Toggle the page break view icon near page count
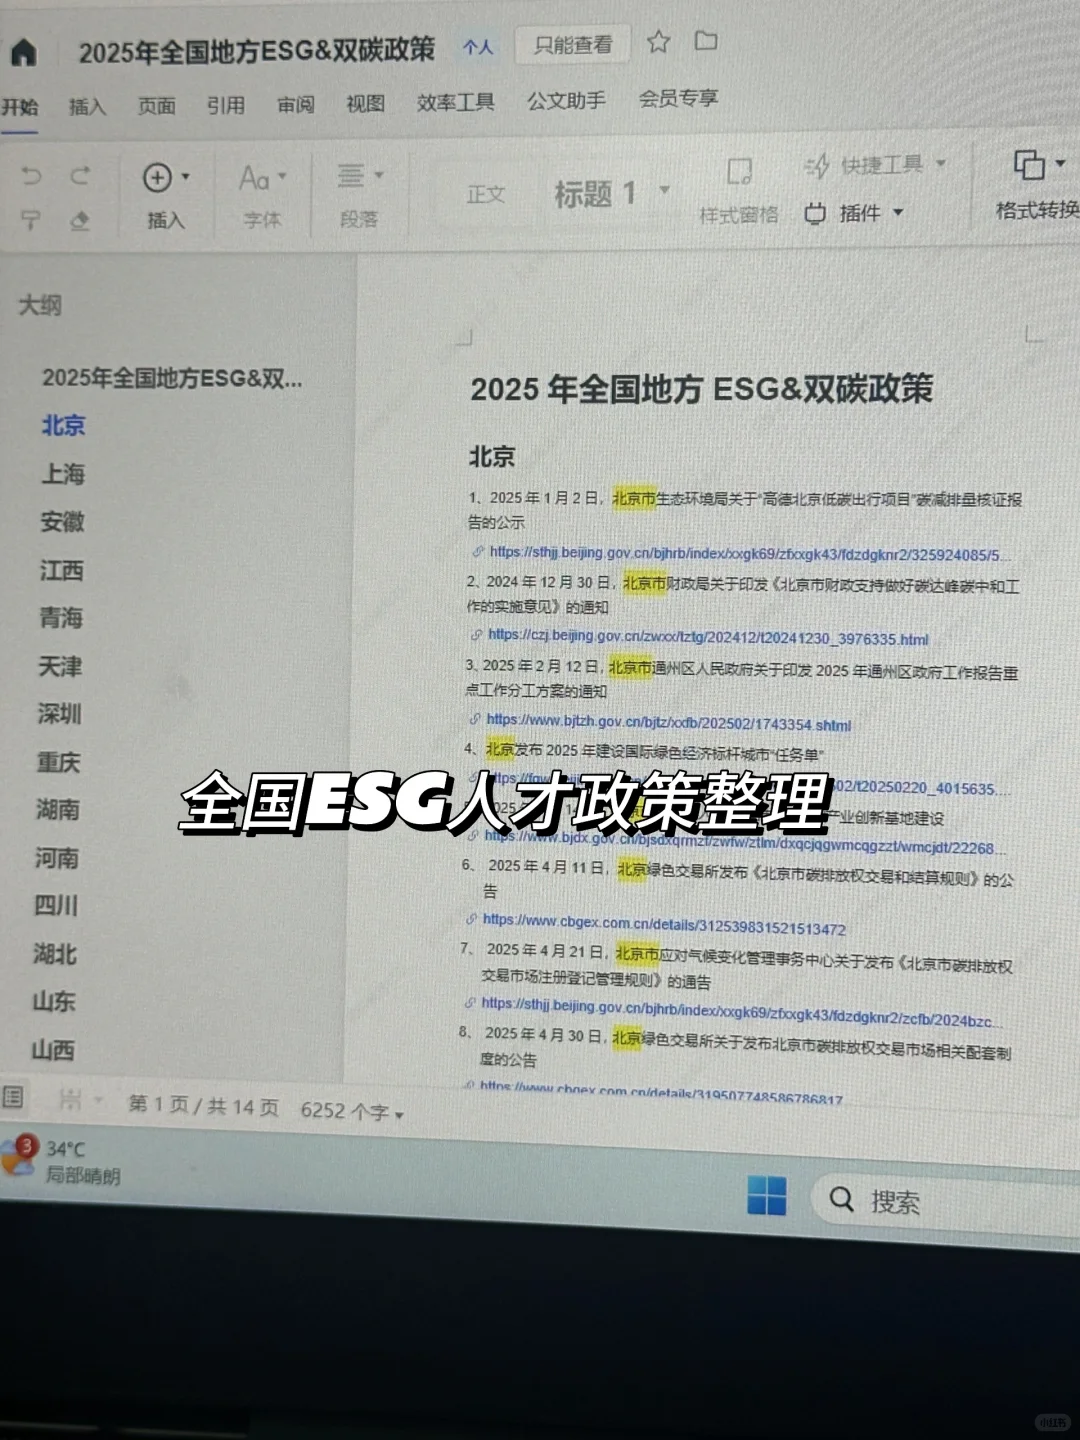The height and width of the screenshot is (1440, 1080). [x=70, y=1098]
